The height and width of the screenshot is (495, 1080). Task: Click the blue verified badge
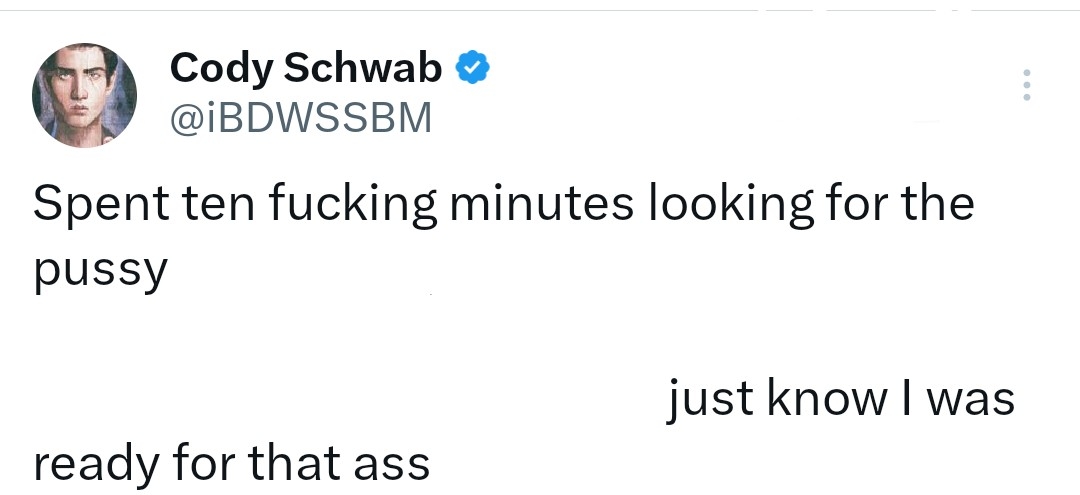472,68
